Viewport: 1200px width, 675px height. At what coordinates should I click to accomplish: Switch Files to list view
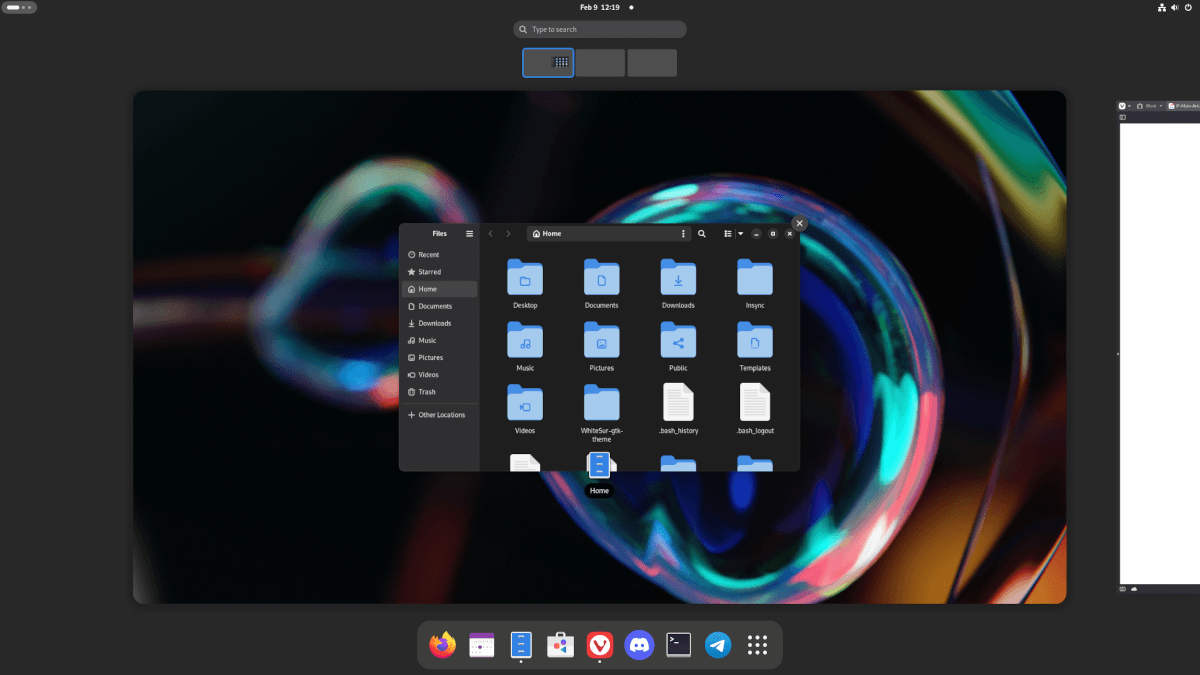coord(728,233)
